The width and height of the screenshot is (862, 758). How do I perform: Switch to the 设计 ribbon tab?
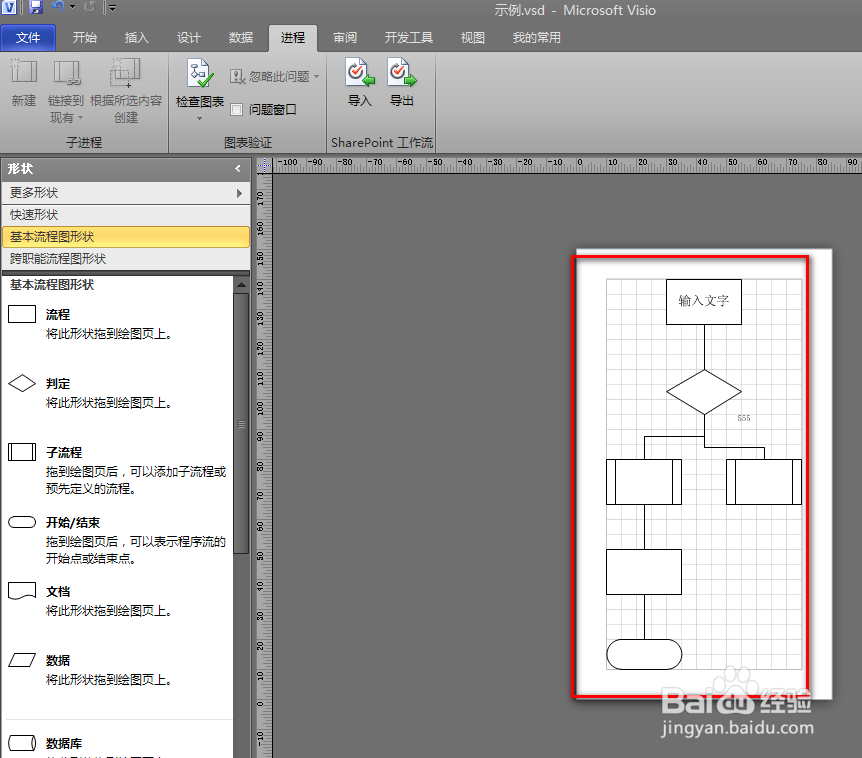tap(189, 38)
